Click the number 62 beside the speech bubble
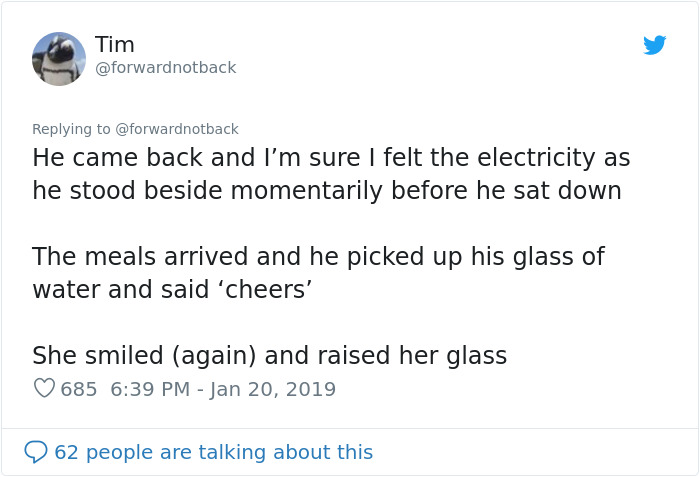700x477 pixels. (x=66, y=452)
